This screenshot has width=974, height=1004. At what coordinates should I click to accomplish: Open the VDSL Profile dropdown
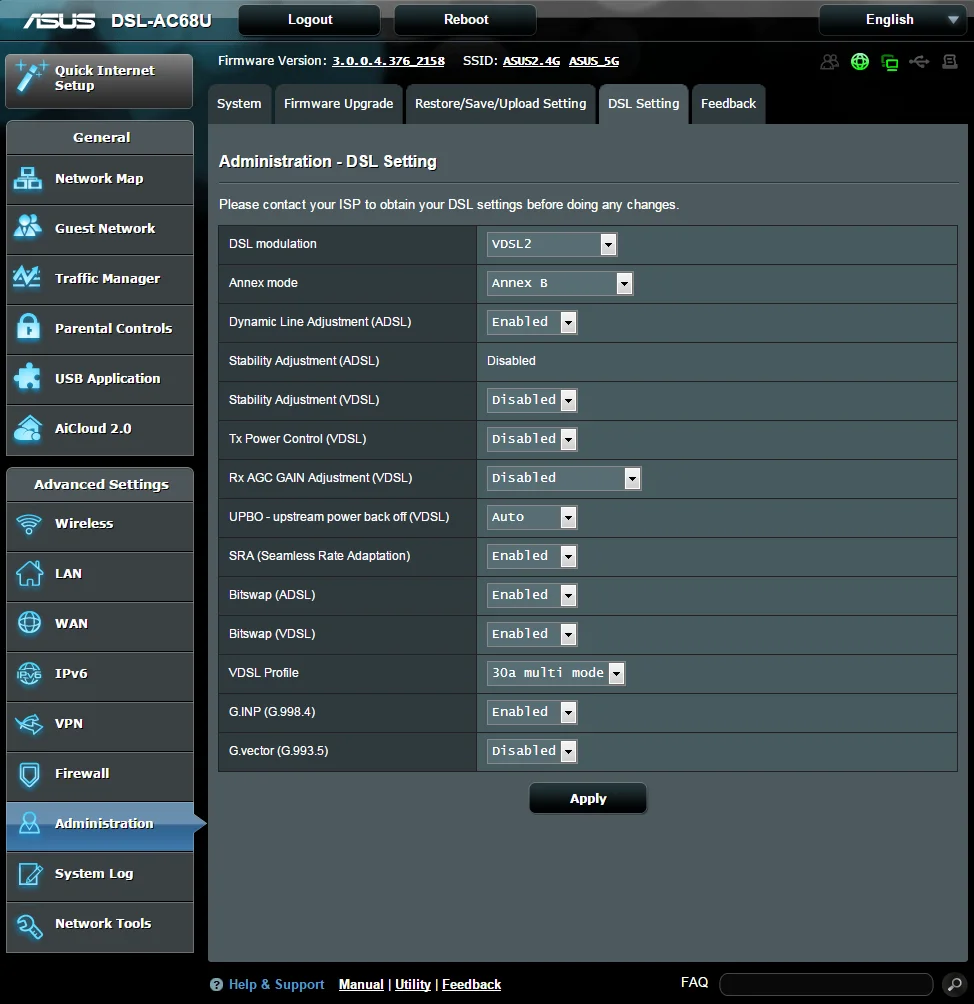pyautogui.click(x=556, y=673)
